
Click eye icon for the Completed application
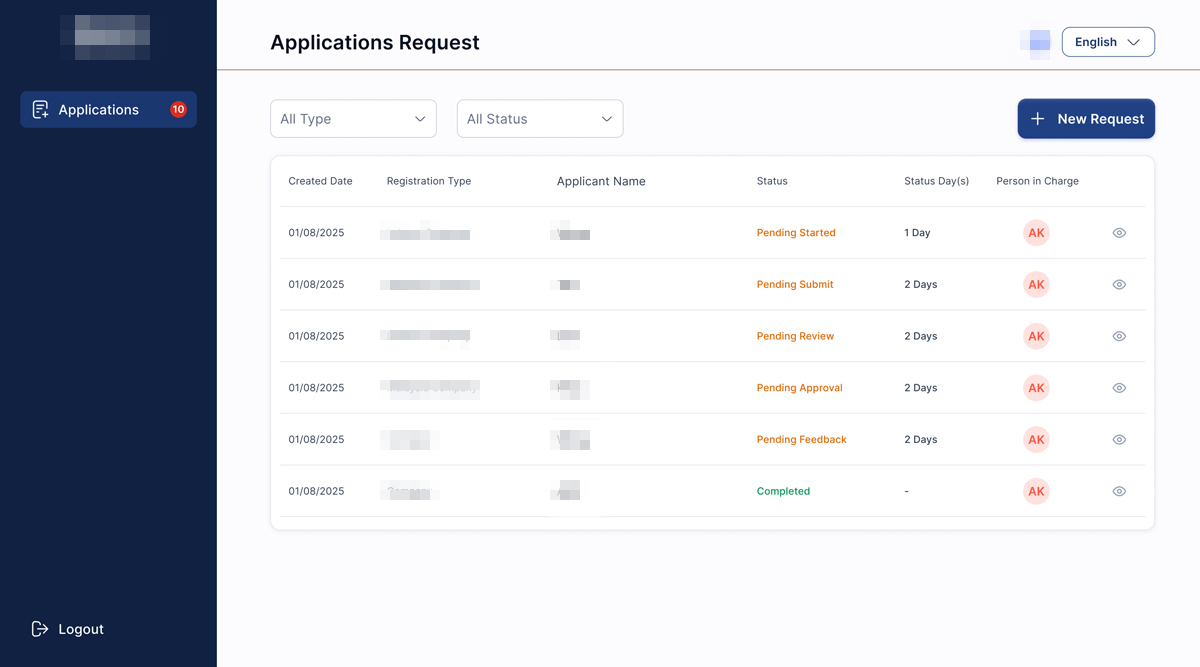(1119, 492)
